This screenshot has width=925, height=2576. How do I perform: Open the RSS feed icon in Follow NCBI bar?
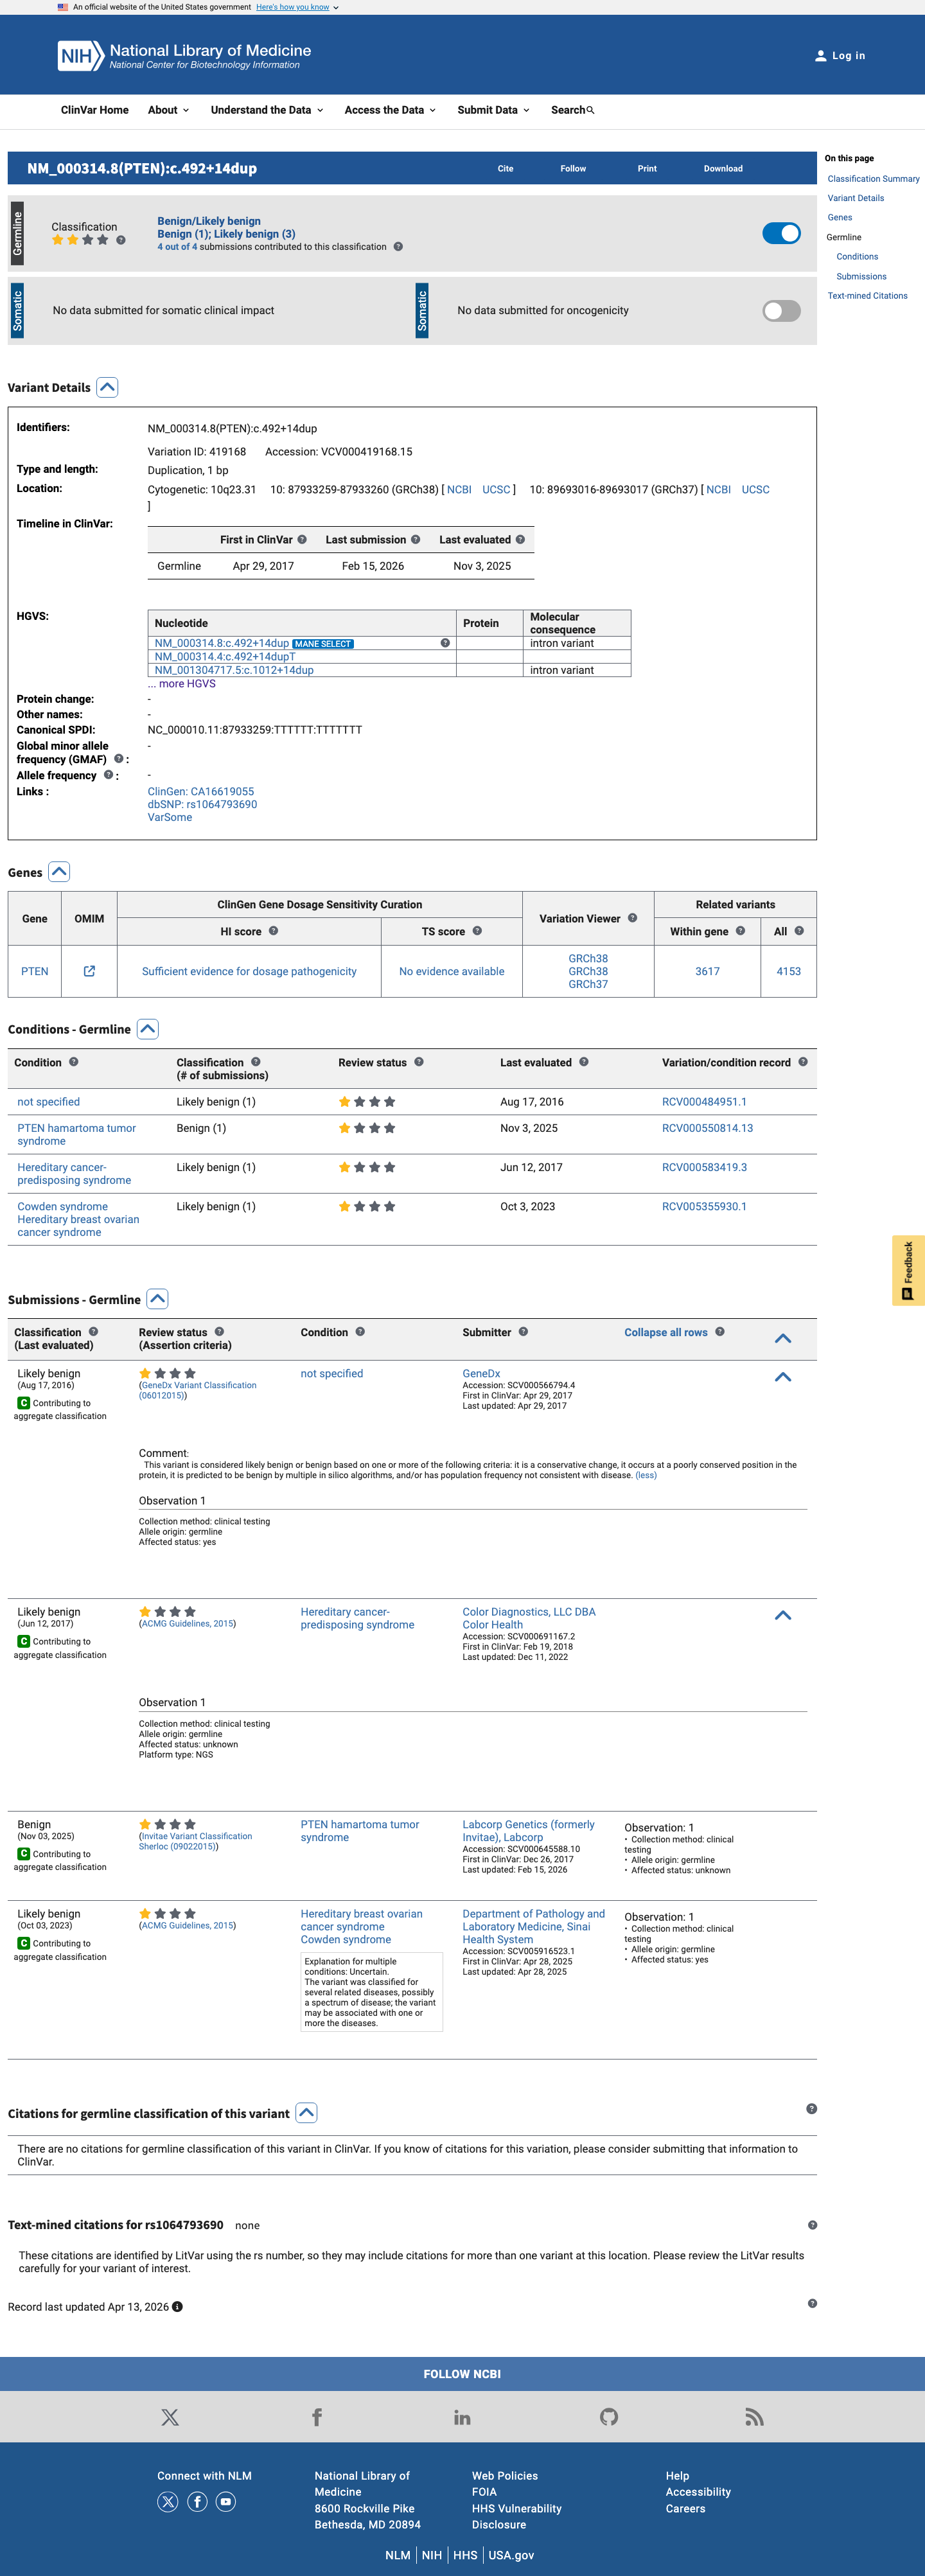pyautogui.click(x=755, y=2417)
